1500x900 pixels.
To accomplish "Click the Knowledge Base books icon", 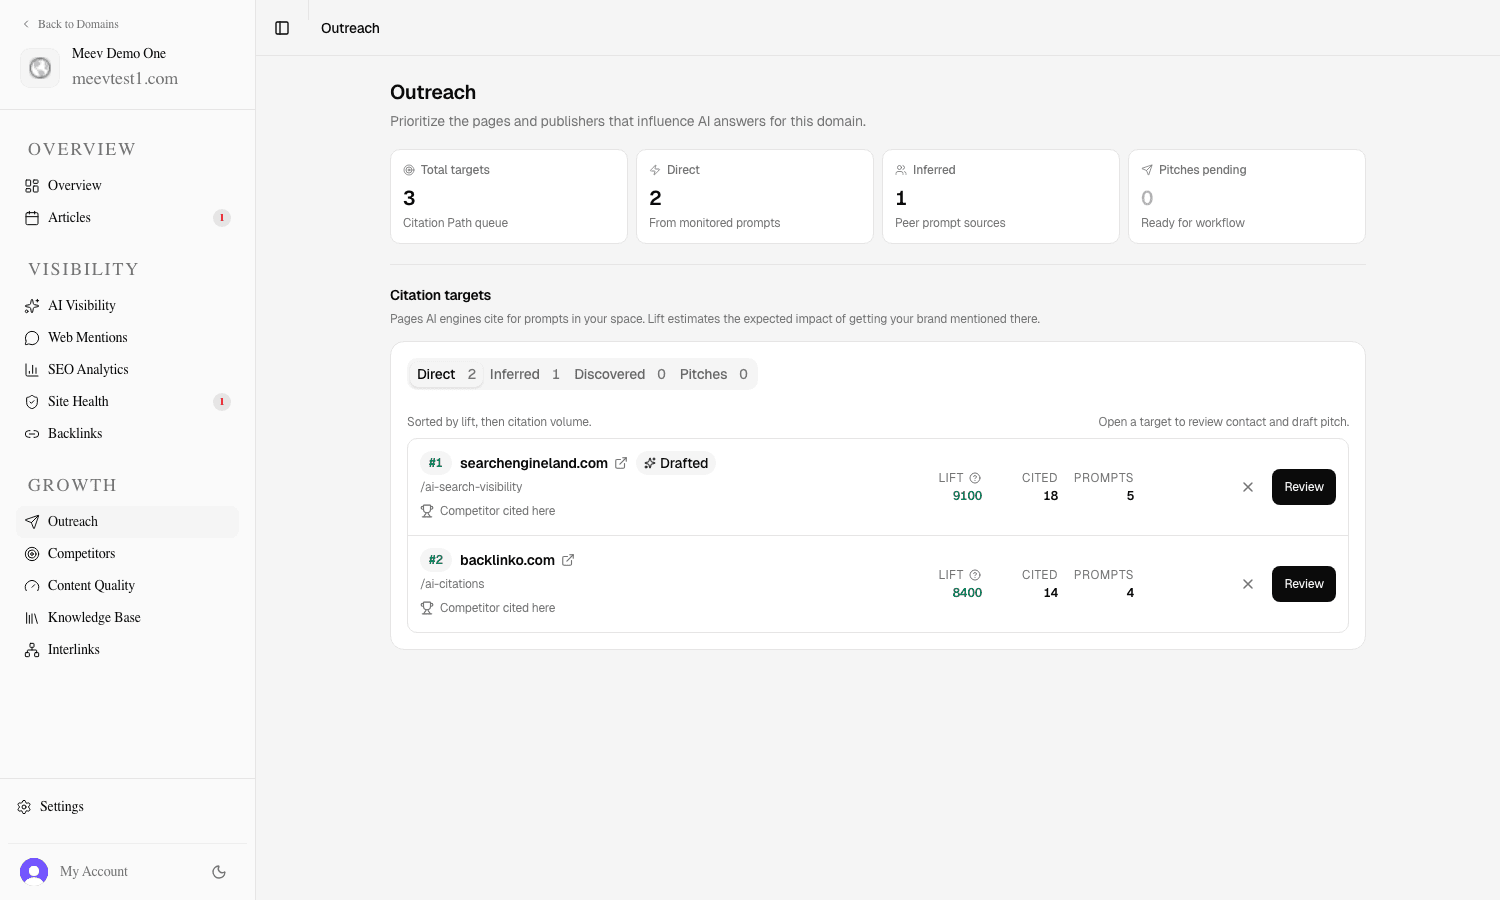I will (32, 618).
